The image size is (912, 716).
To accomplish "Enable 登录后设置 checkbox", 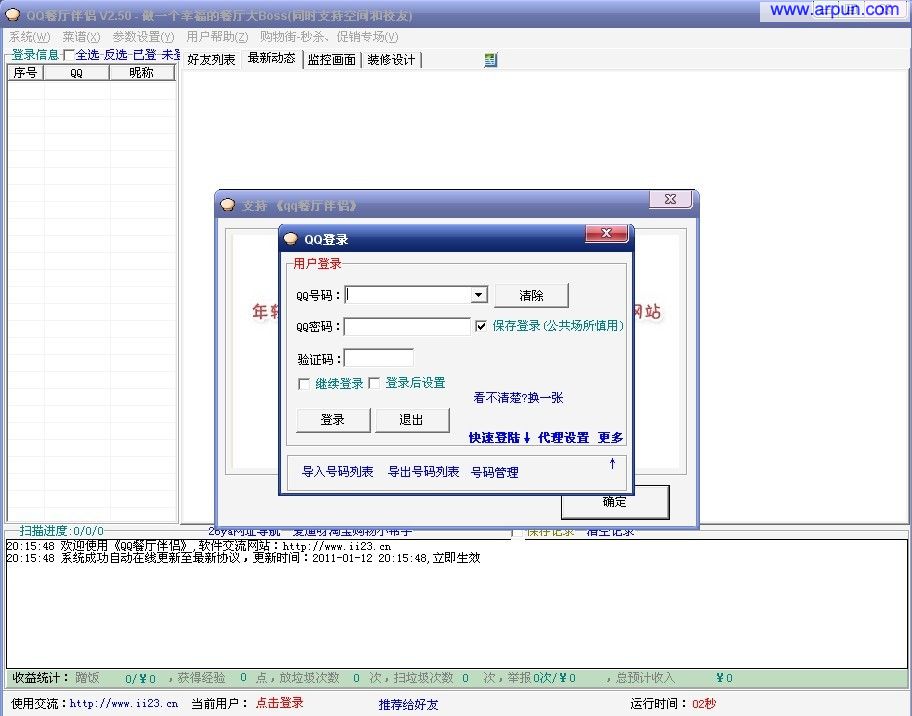I will (375, 383).
